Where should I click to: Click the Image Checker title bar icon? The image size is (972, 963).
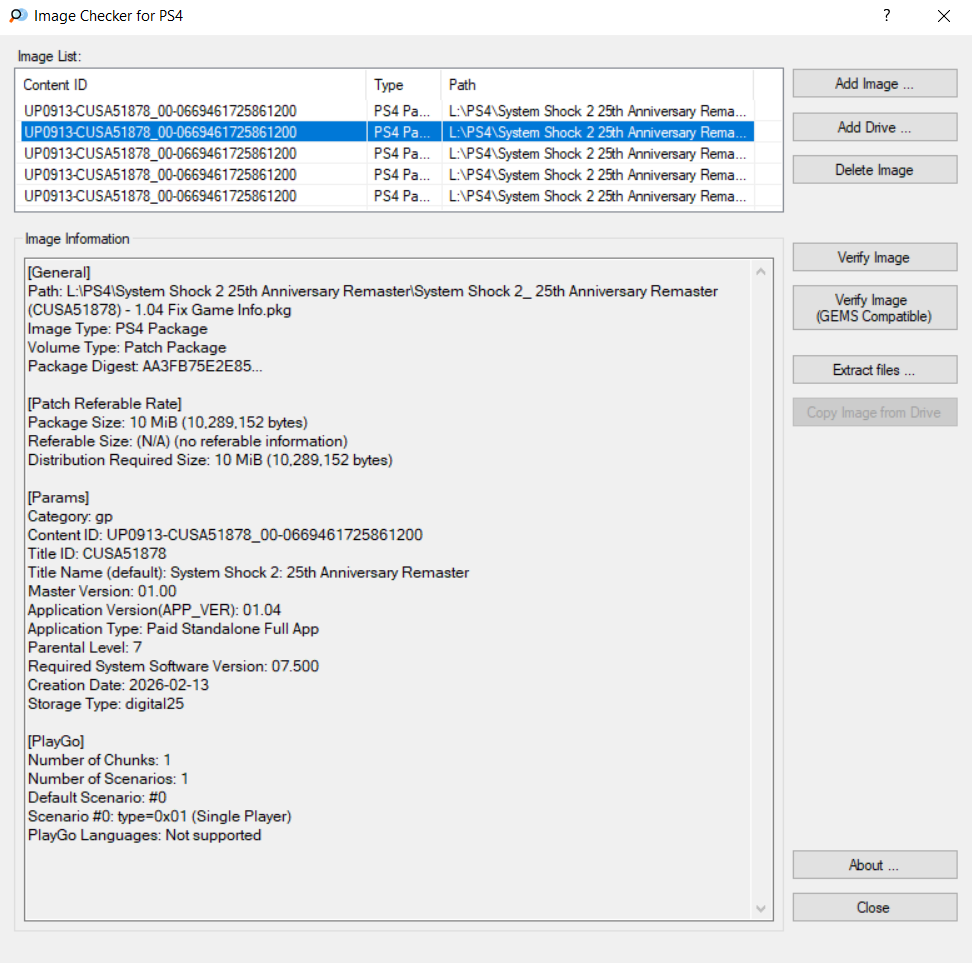17,16
